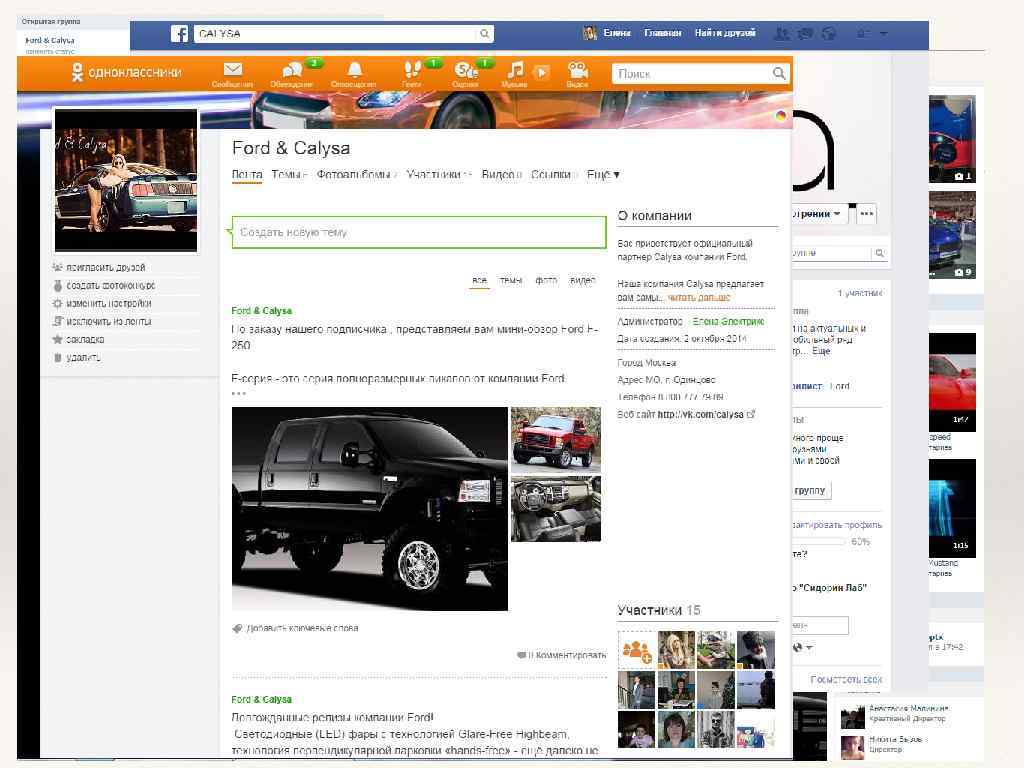Click изменить настройки in sidebar

click(x=108, y=304)
